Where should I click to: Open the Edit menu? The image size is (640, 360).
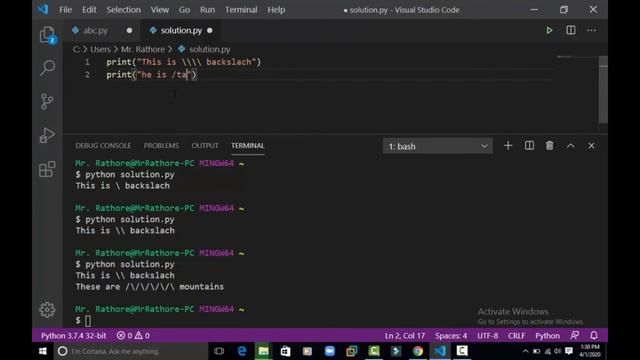pyautogui.click(x=89, y=10)
